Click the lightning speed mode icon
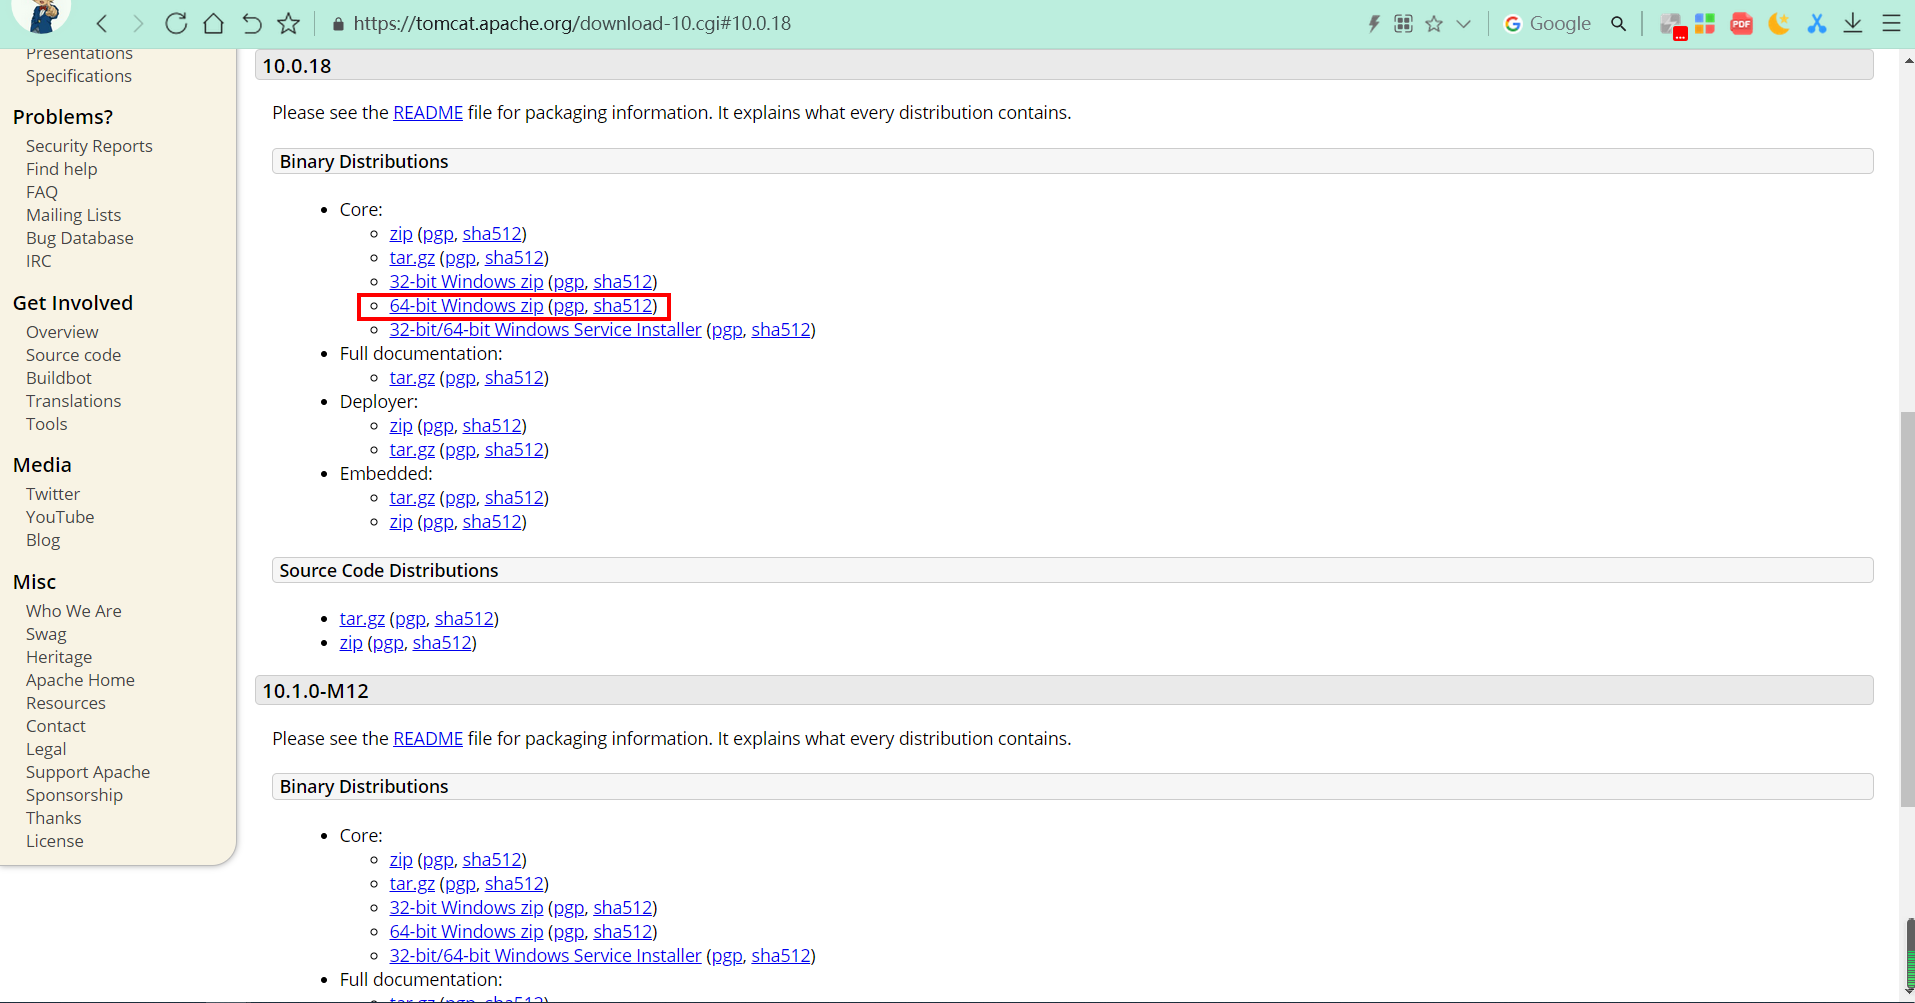Screen dimensions: 1915x1003 pos(1374,23)
